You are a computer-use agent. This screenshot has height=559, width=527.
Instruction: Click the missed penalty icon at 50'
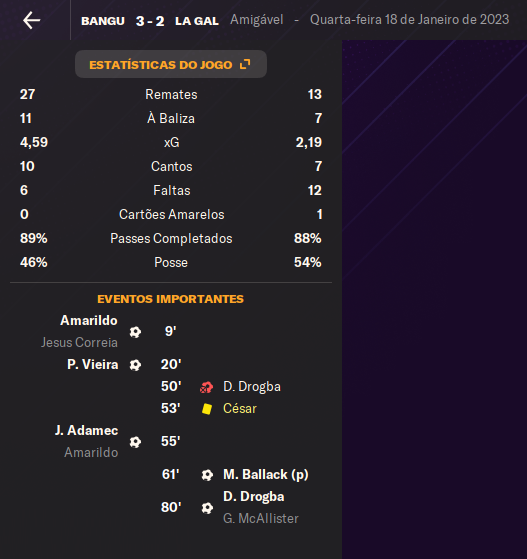(x=206, y=387)
